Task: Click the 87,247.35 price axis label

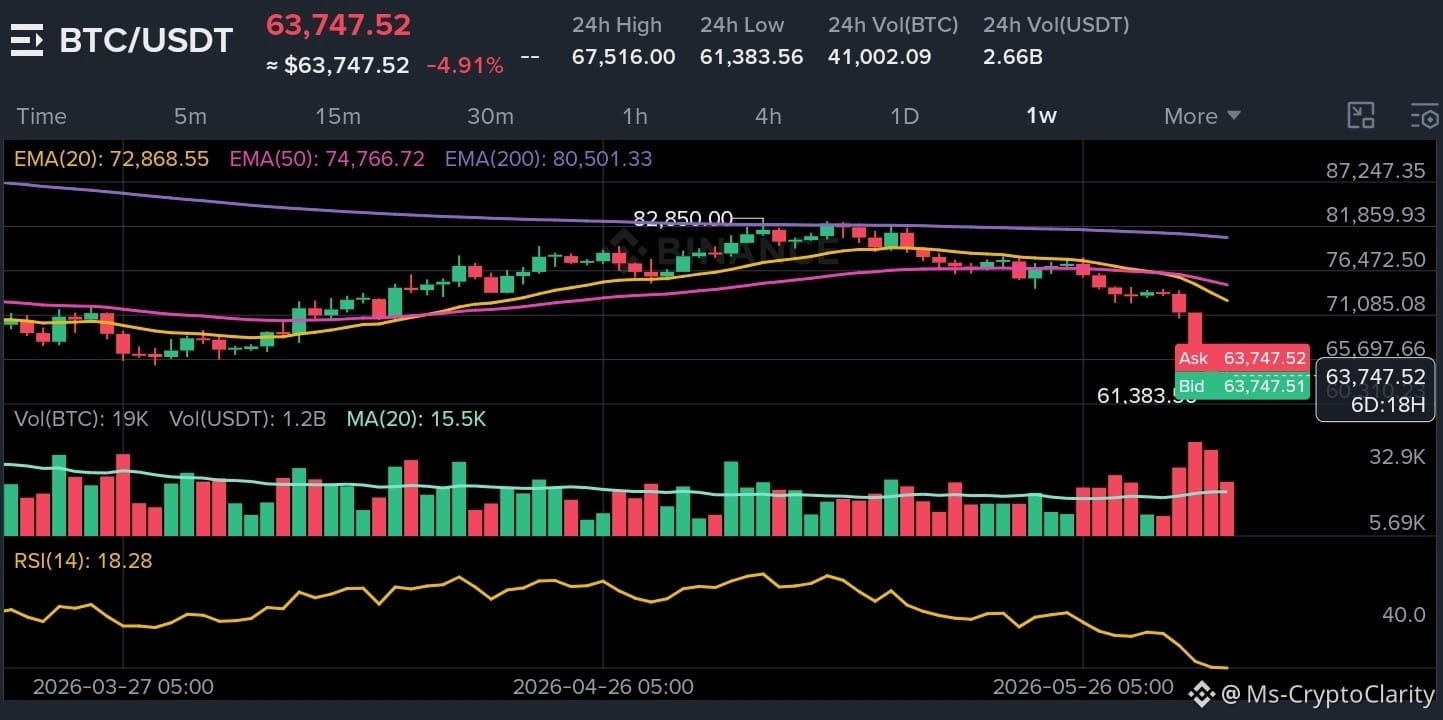Action: click(1375, 171)
